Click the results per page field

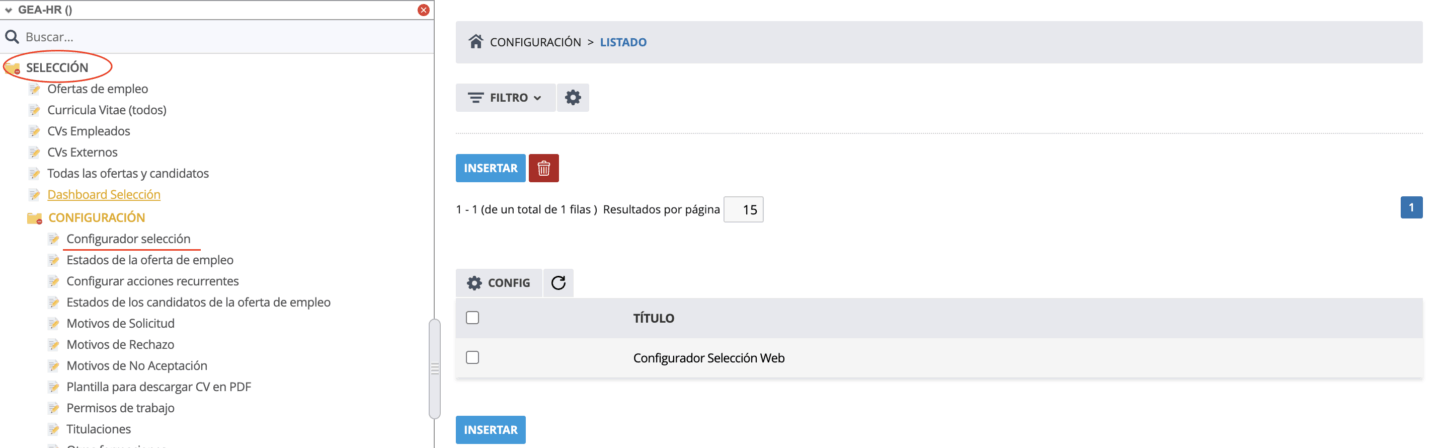[743, 210]
